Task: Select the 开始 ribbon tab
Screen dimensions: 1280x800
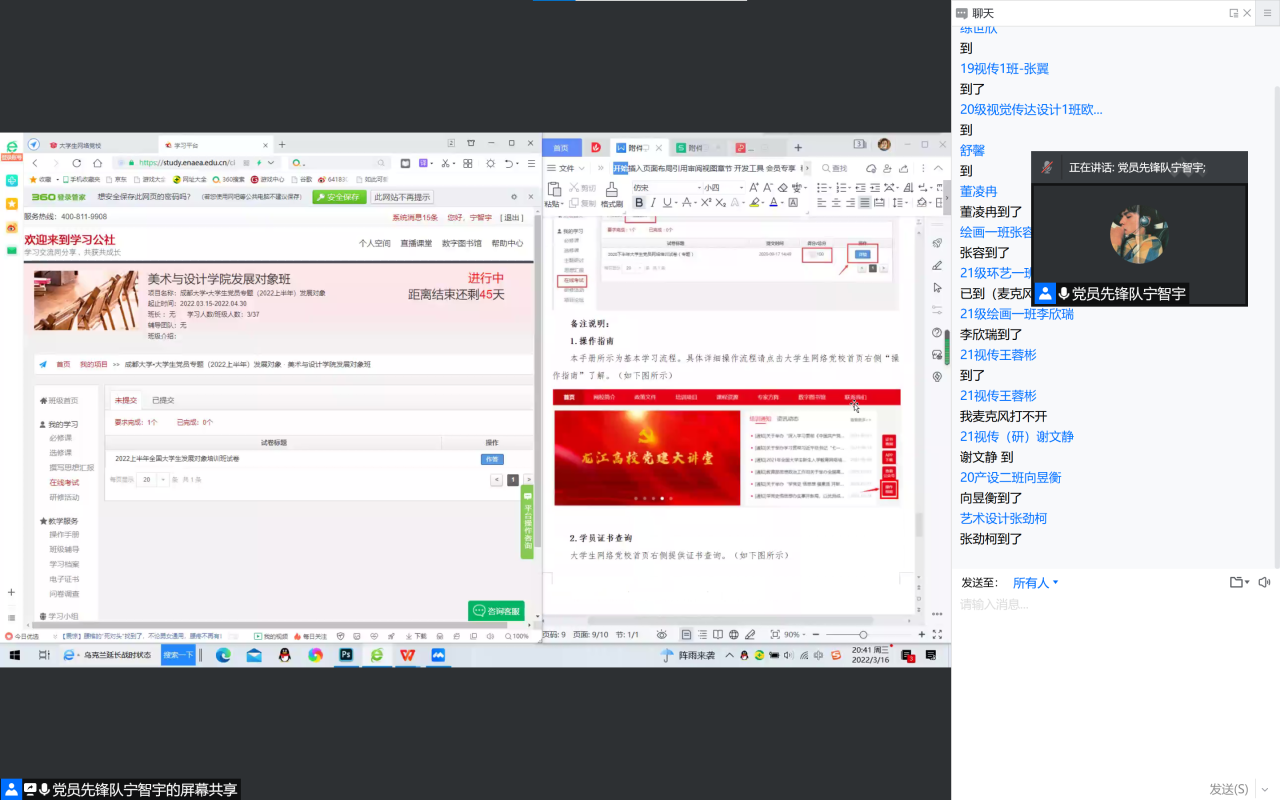Action: 621,168
